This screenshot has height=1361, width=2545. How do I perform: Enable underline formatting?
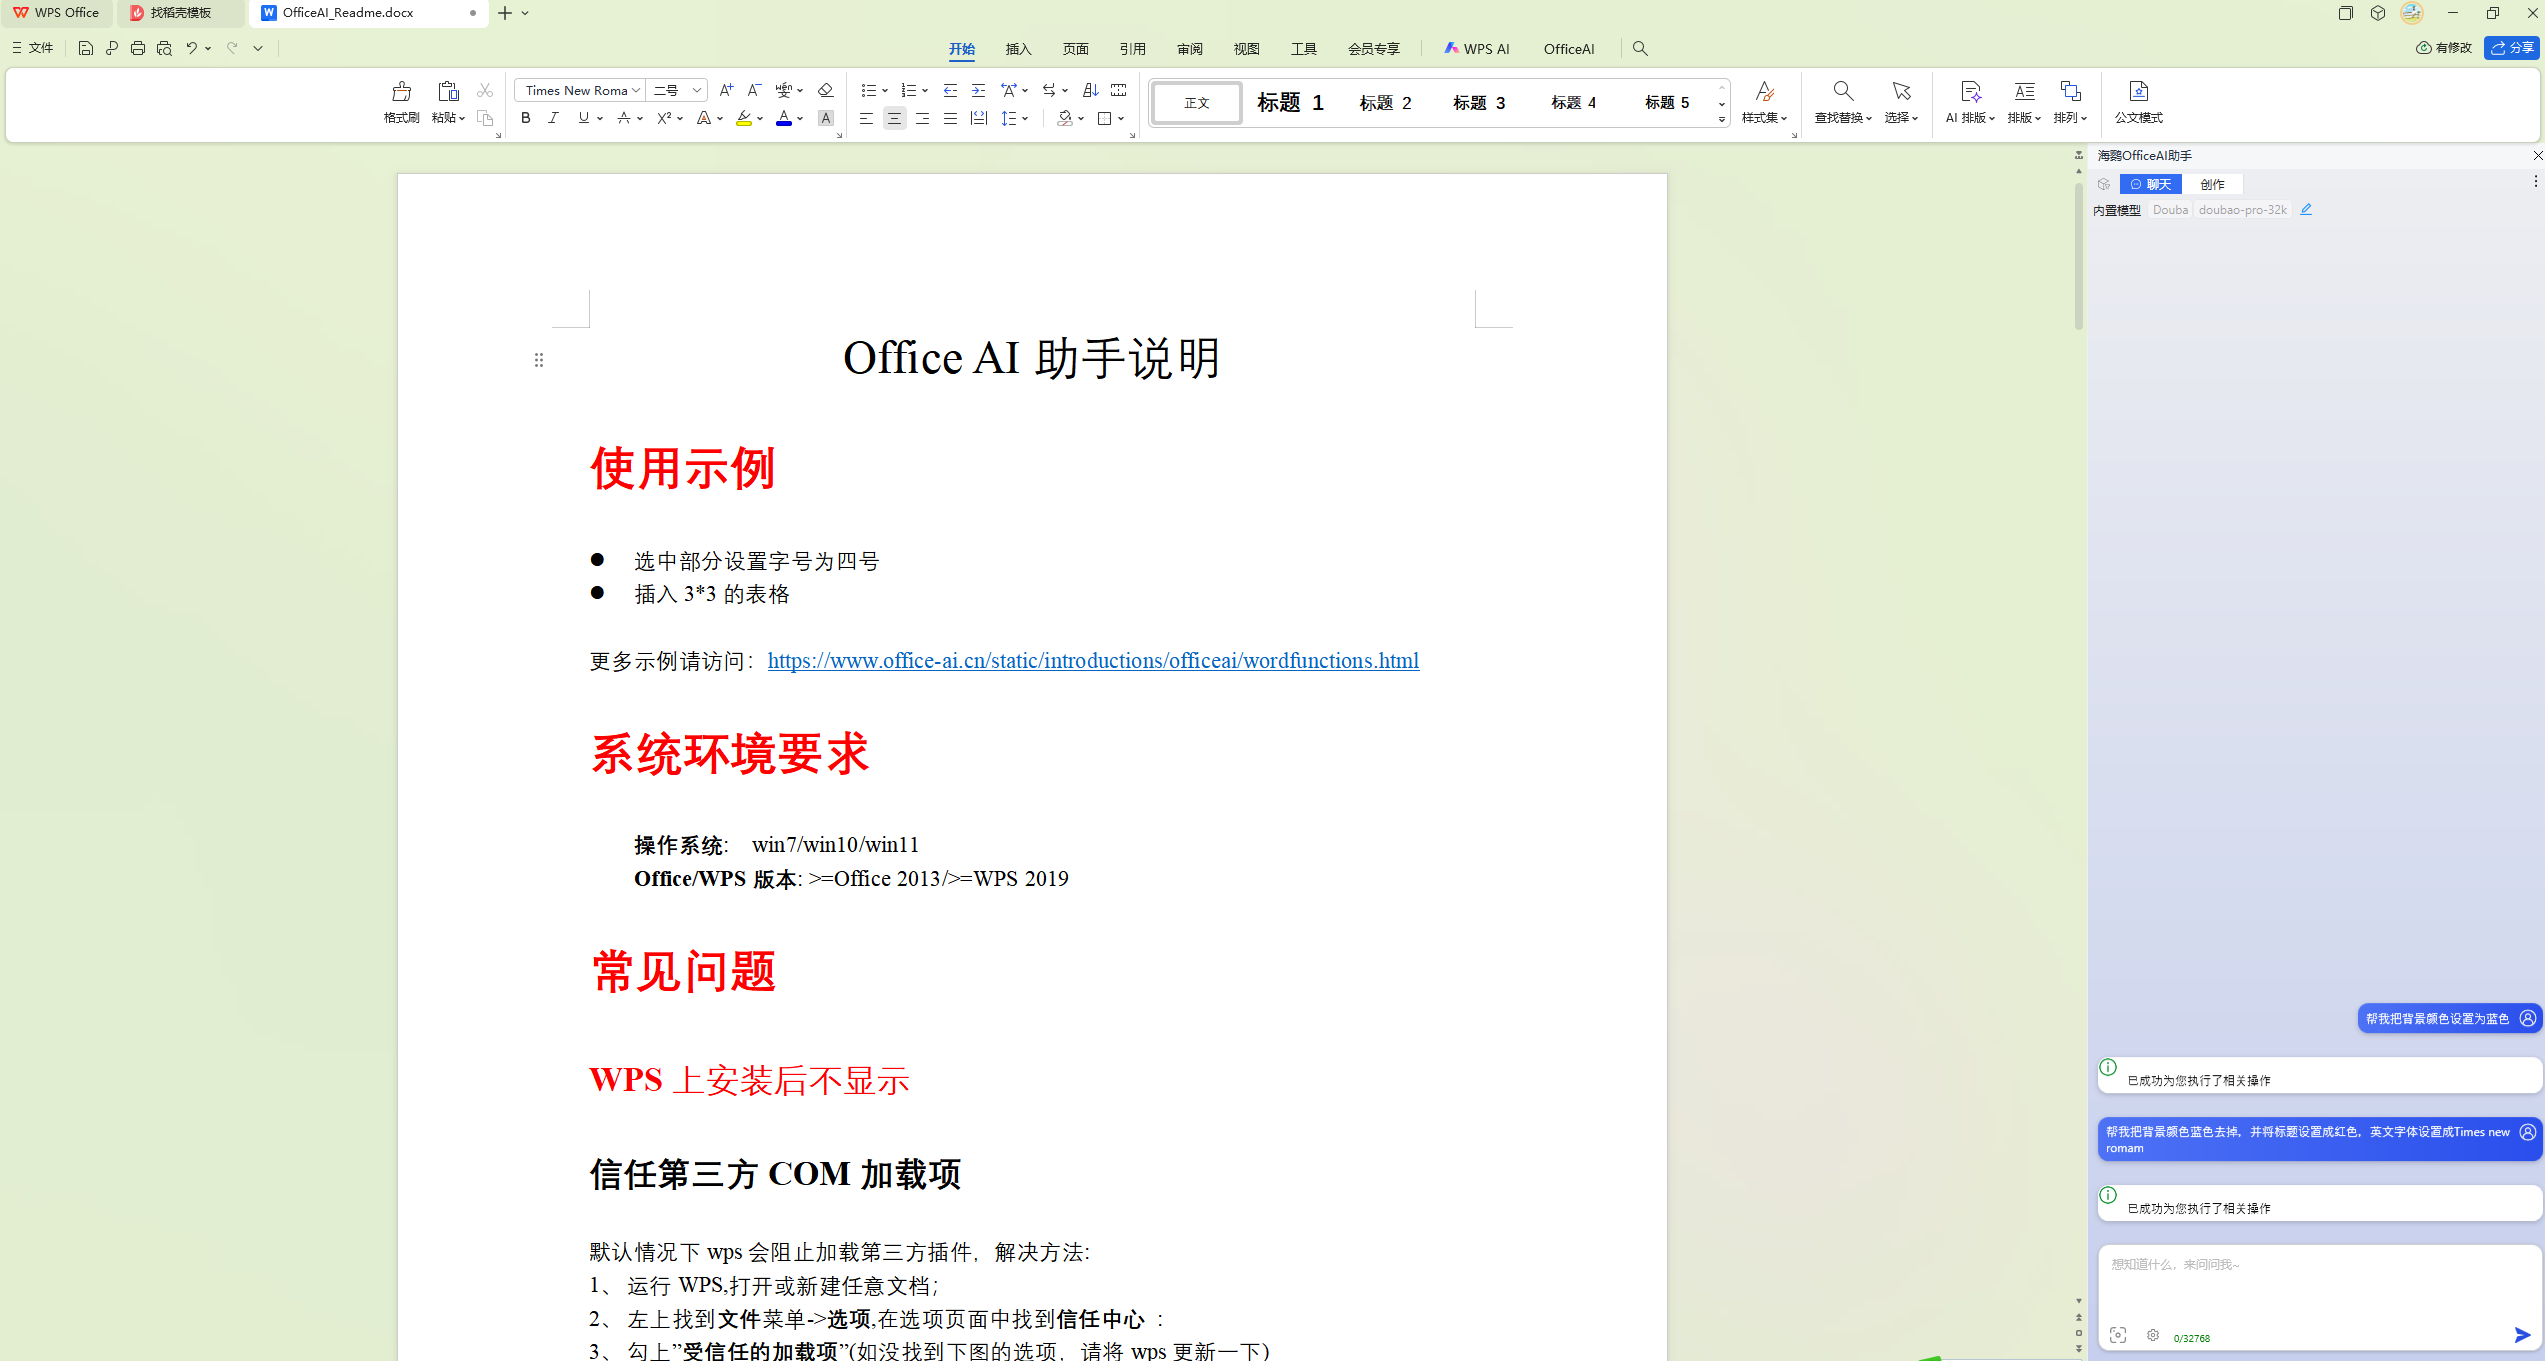coord(582,118)
